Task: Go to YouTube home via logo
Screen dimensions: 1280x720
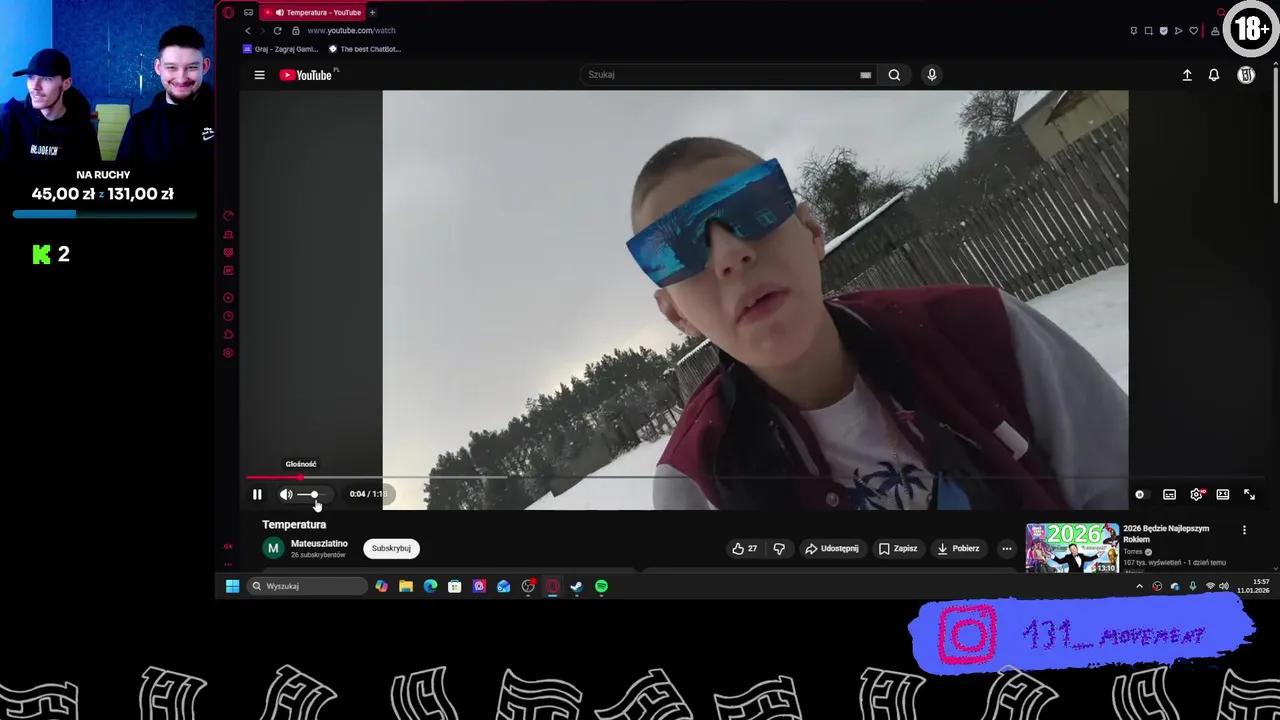Action: click(306, 75)
